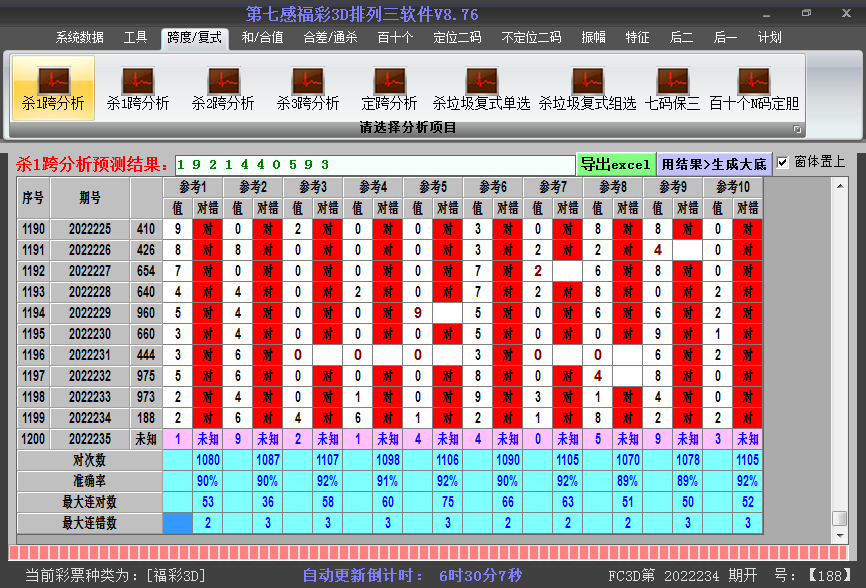Click the draw number 975 cell

pyautogui.click(x=146, y=376)
